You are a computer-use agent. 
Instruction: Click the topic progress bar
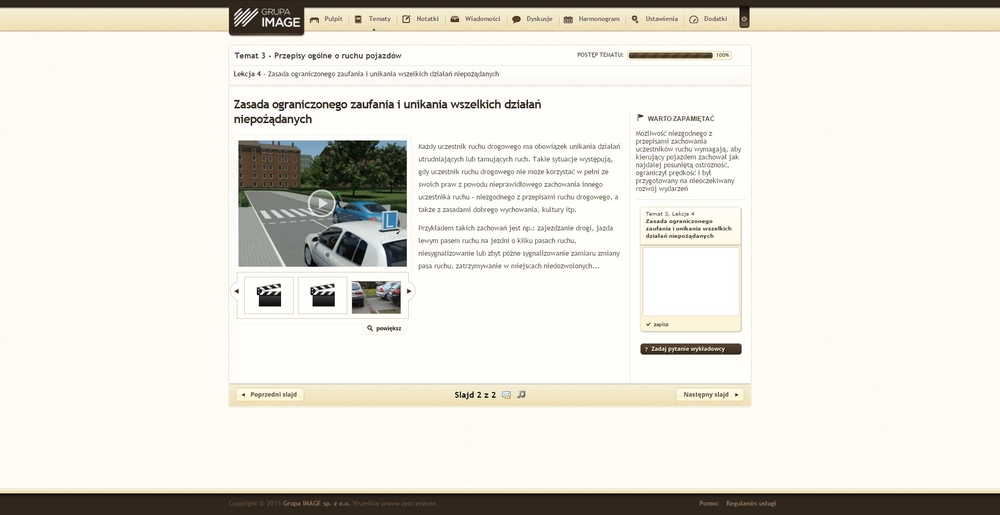pyautogui.click(x=670, y=55)
